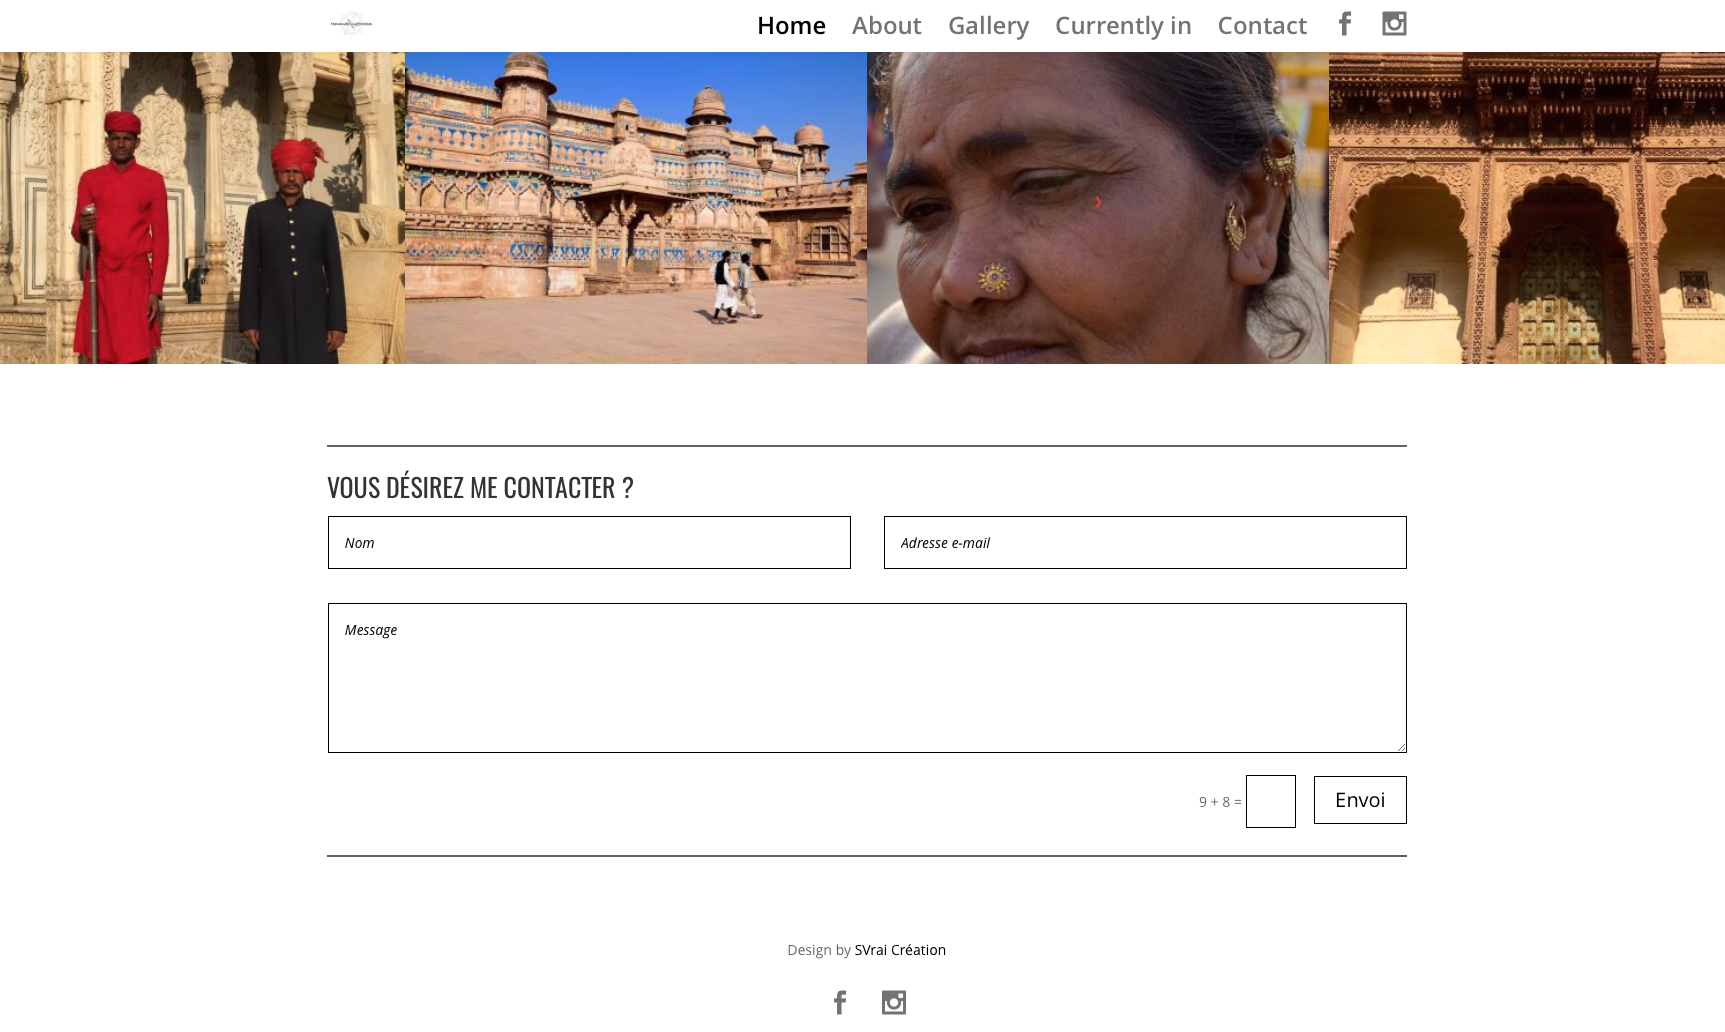This screenshot has width=1725, height=1032.
Task: Navigate to the Gallery menu item
Action: [x=988, y=25]
